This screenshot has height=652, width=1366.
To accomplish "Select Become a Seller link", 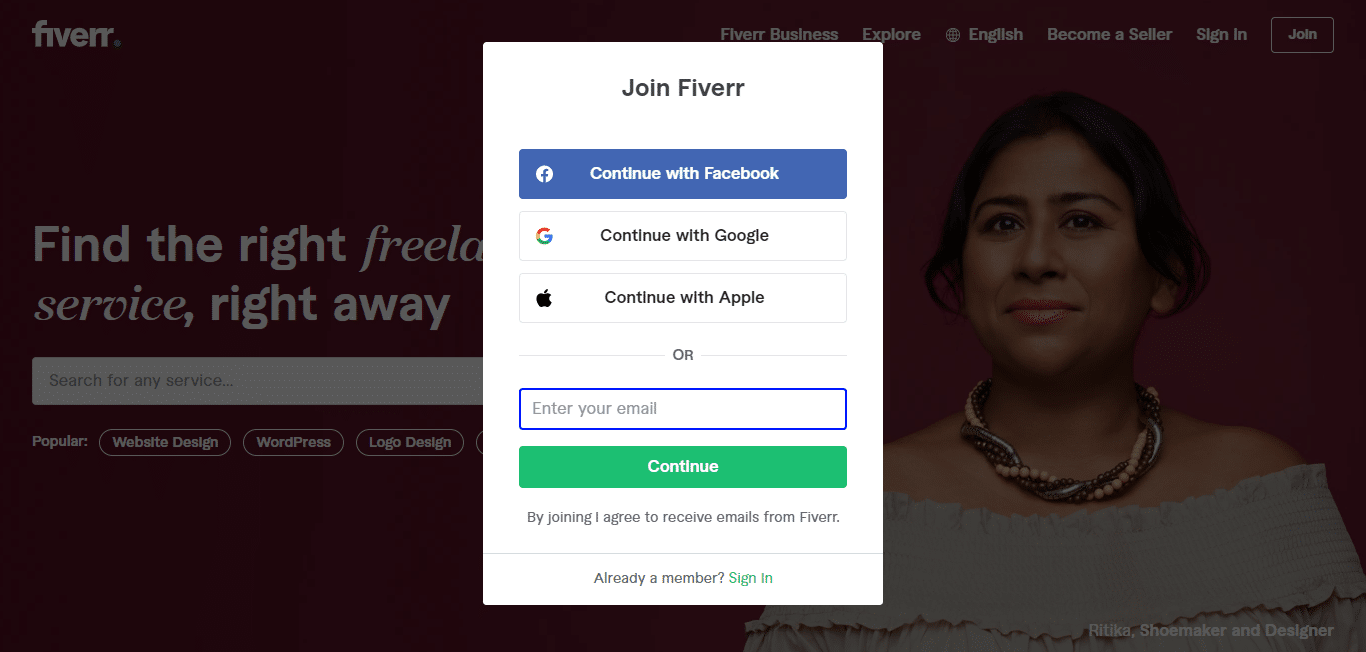I will pos(1109,35).
